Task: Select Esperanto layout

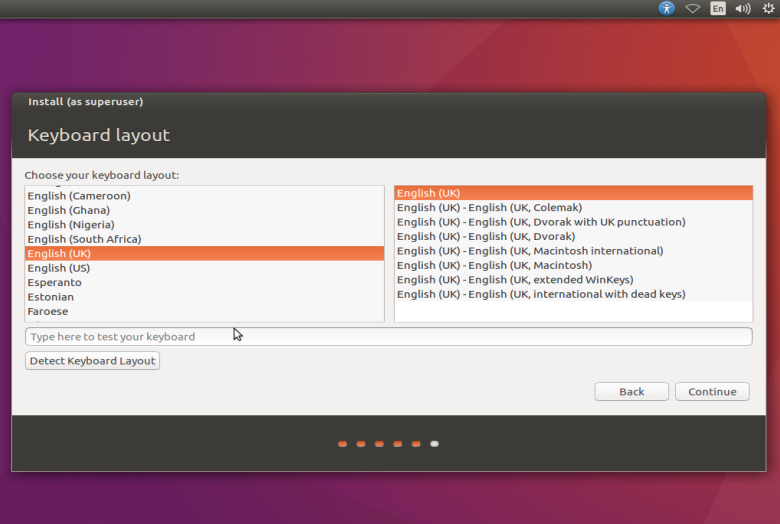Action: 204,282
